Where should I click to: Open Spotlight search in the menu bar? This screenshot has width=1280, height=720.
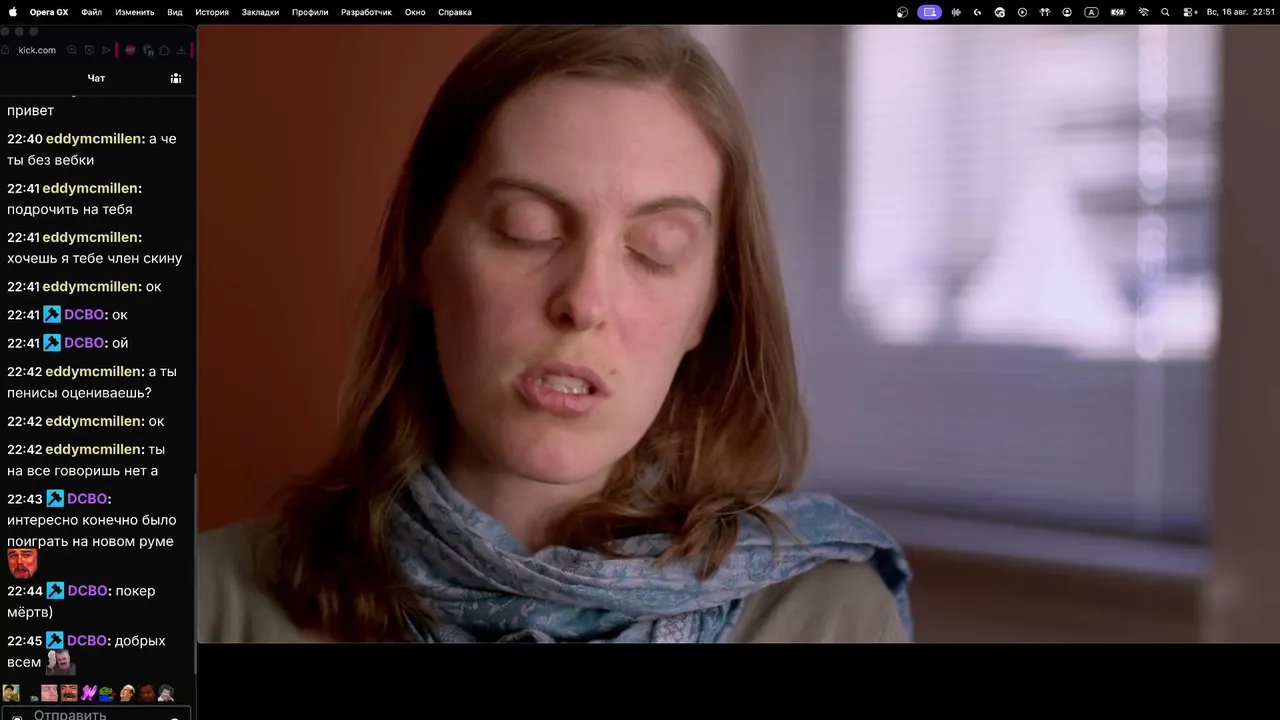click(x=1165, y=12)
